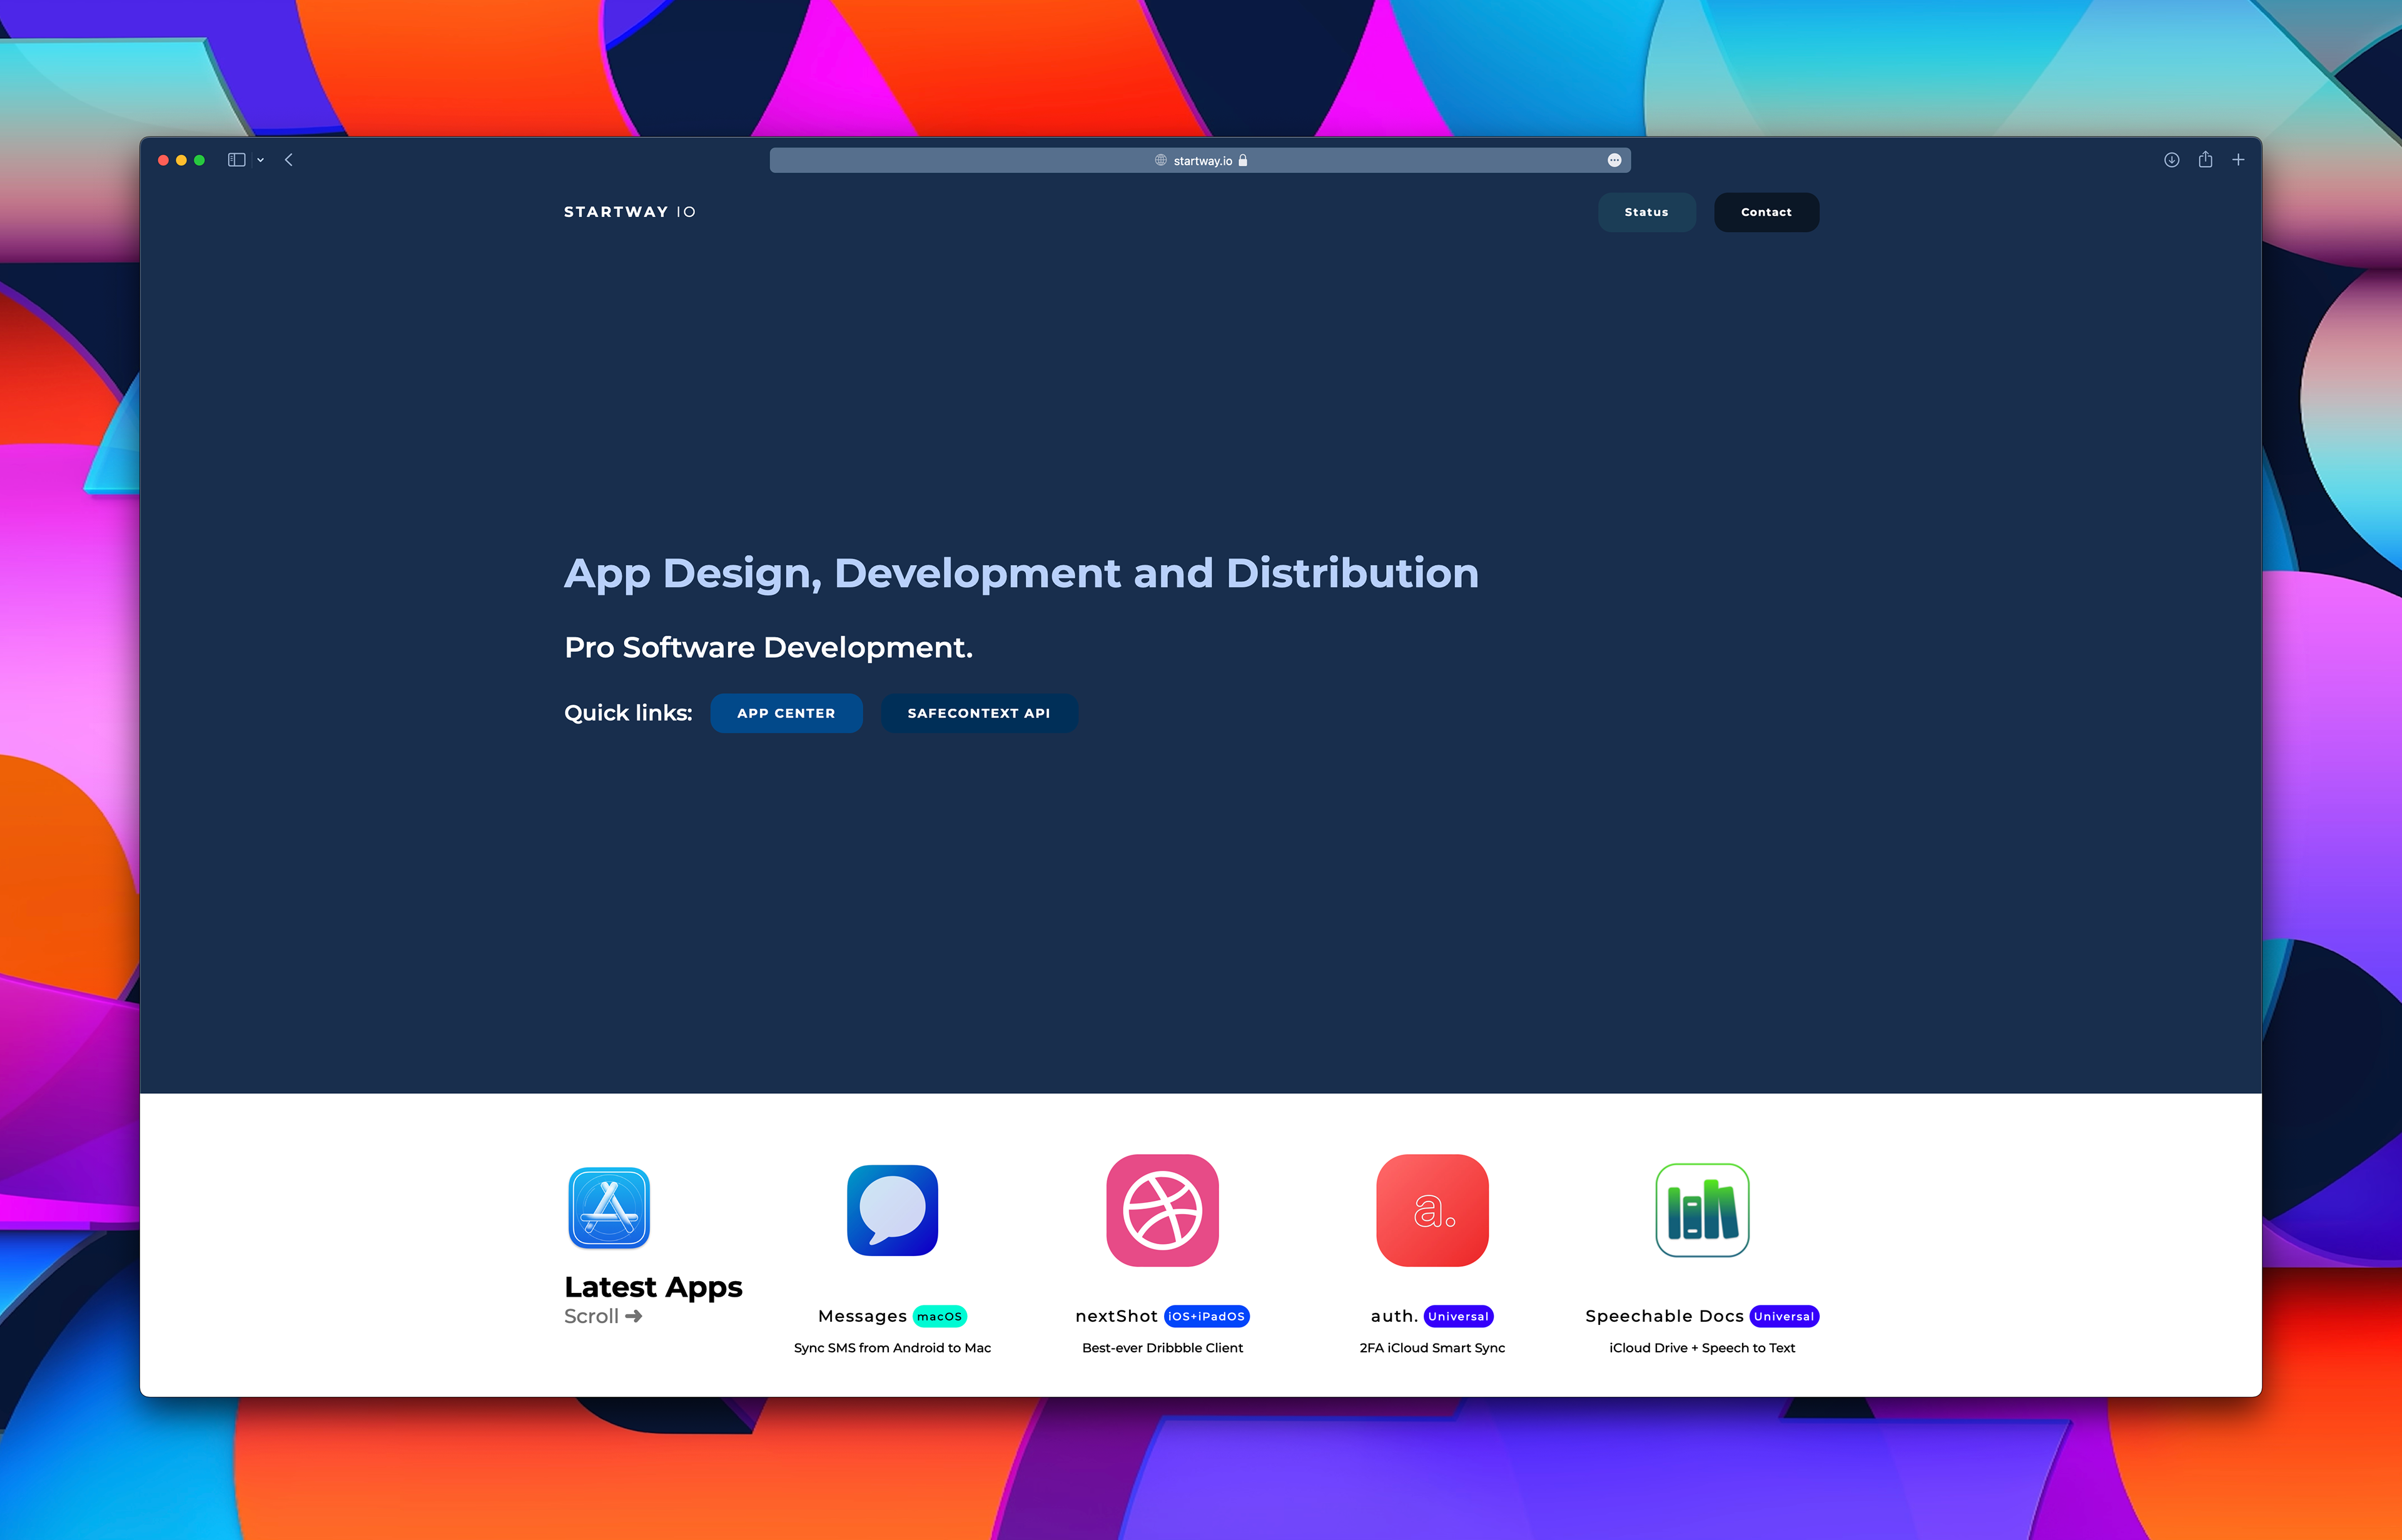Open the App Store icon under Latest Apps
Image resolution: width=2402 pixels, height=1540 pixels.
(x=609, y=1208)
